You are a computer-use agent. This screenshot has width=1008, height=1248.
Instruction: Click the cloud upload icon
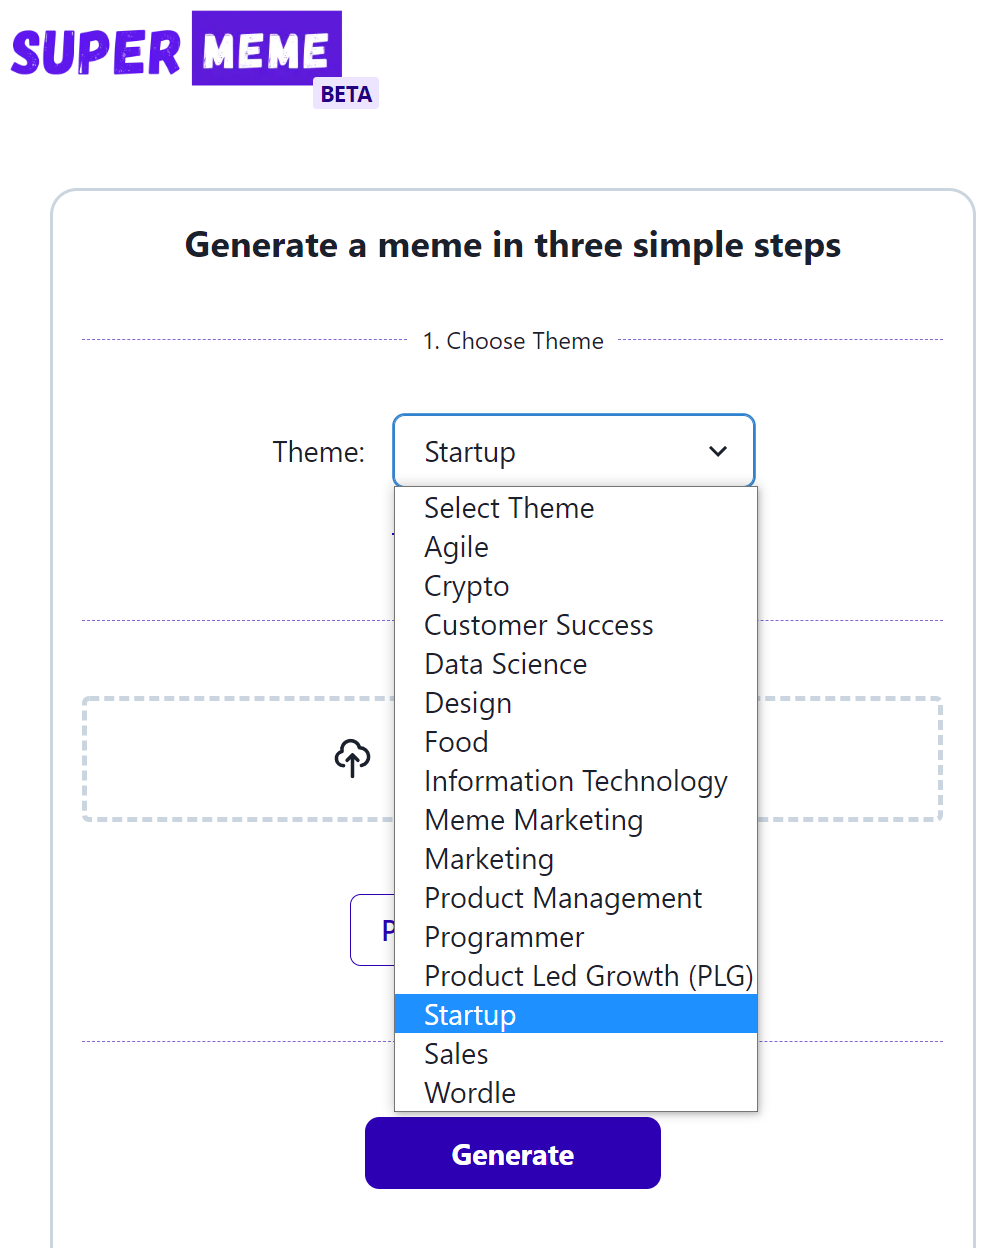click(352, 758)
